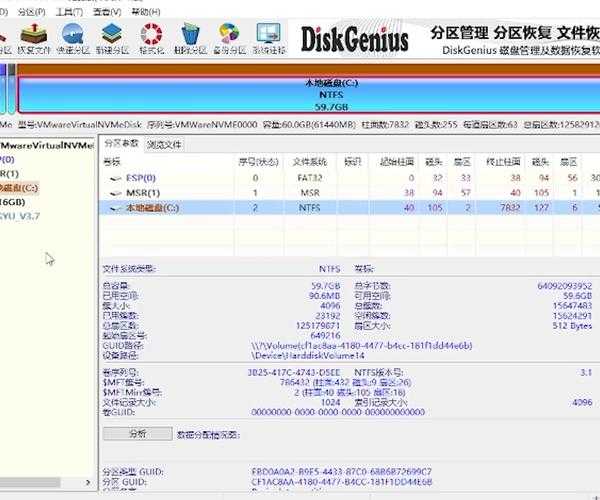
Task: Switch to the 分区参数 tab
Action: click(122, 144)
